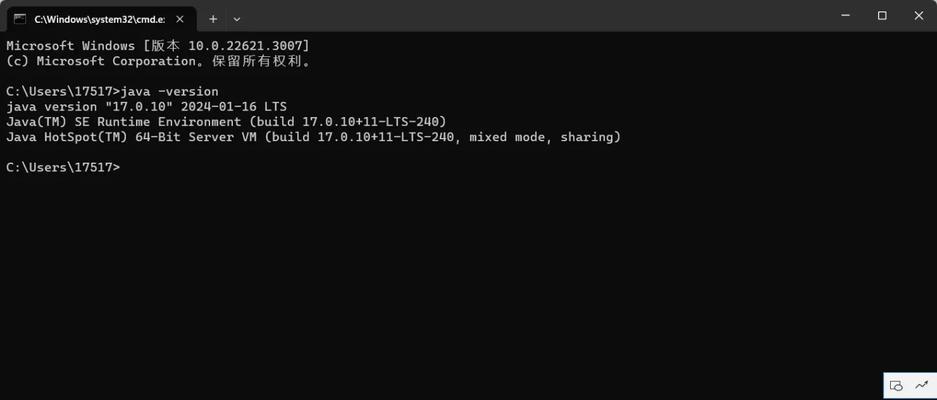Screen dimensions: 937x400
Task: Click the Microsoft Corporation copyright line
Action: click(x=158, y=61)
